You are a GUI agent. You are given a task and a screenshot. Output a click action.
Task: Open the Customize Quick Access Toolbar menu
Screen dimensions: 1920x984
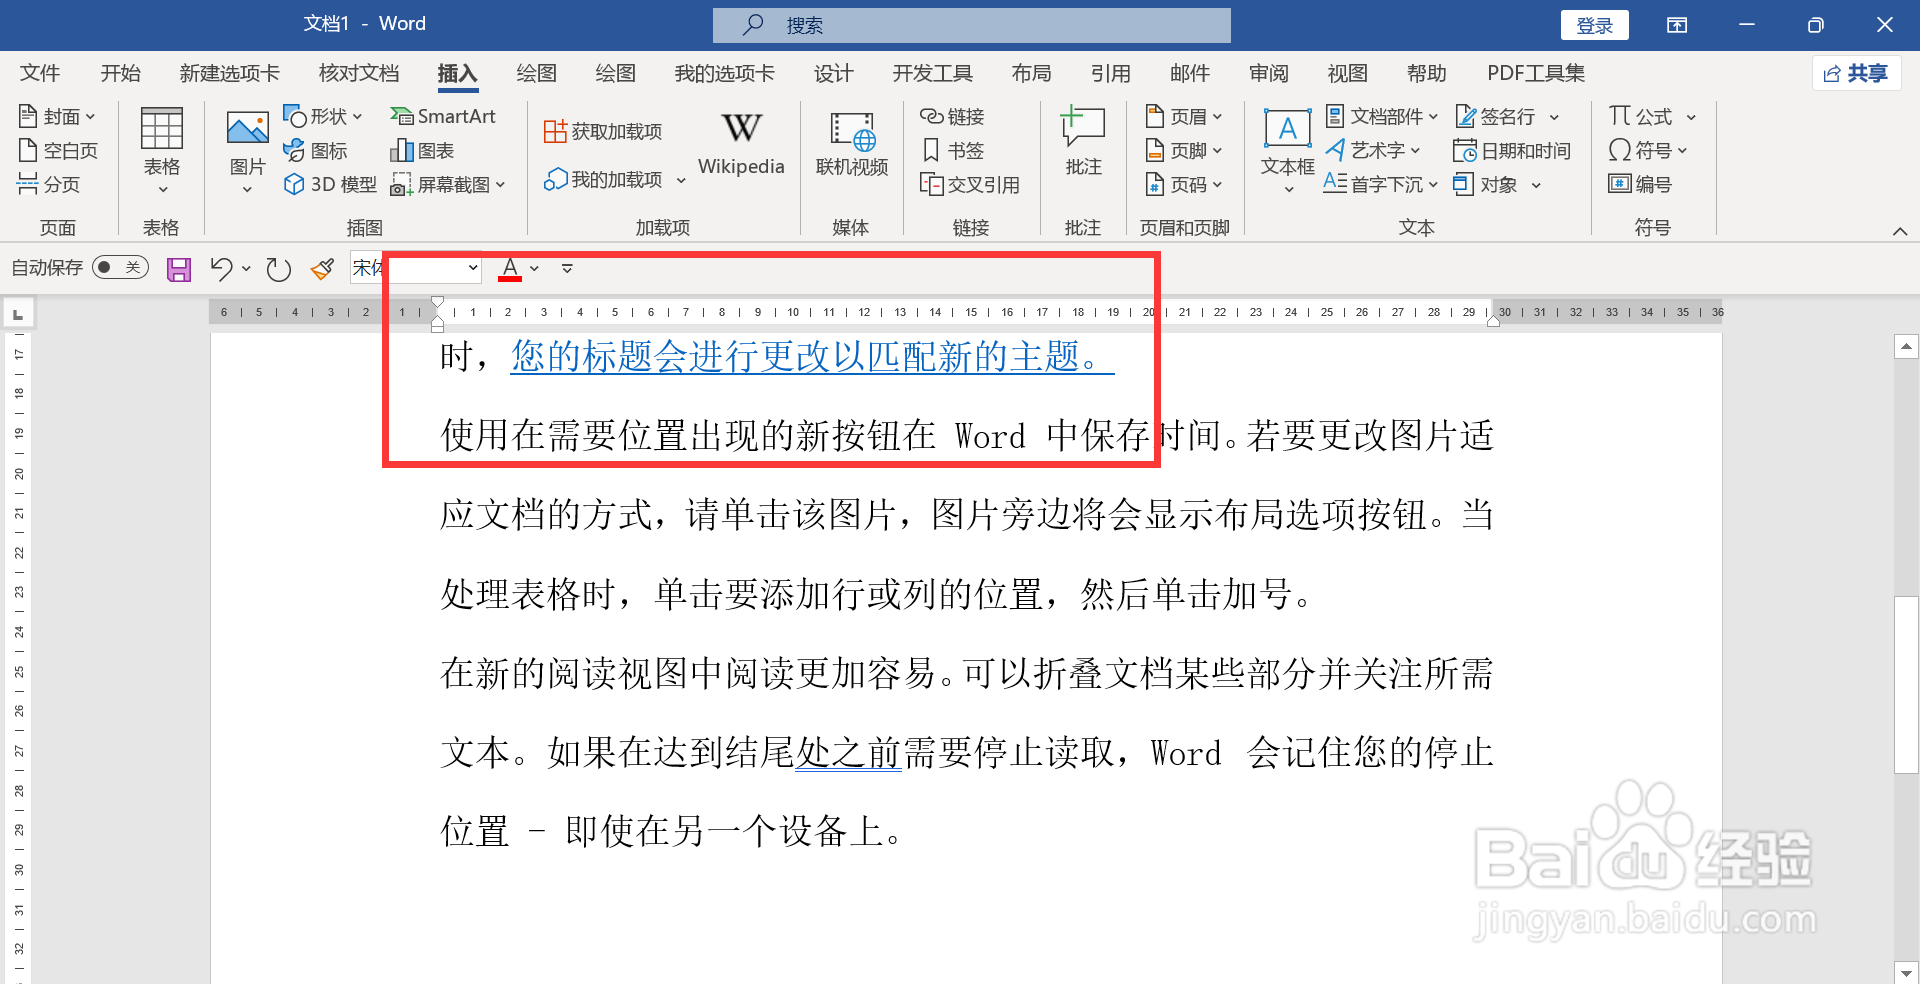point(567,268)
